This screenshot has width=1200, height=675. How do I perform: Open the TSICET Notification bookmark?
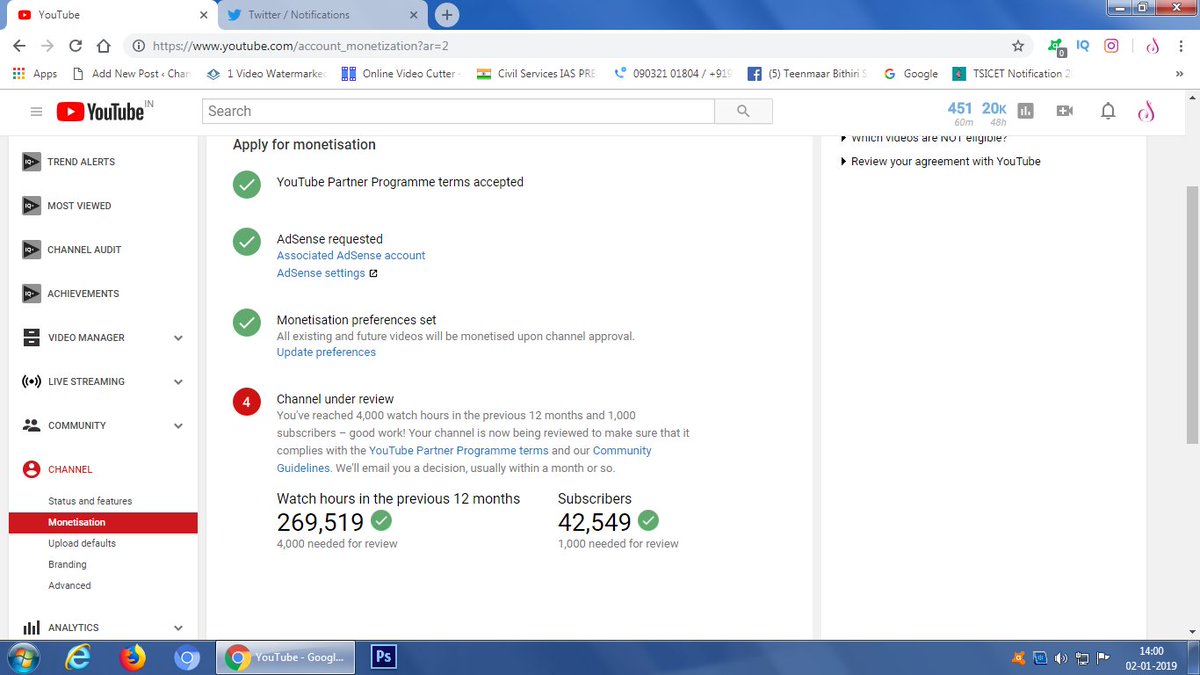coord(1011,74)
